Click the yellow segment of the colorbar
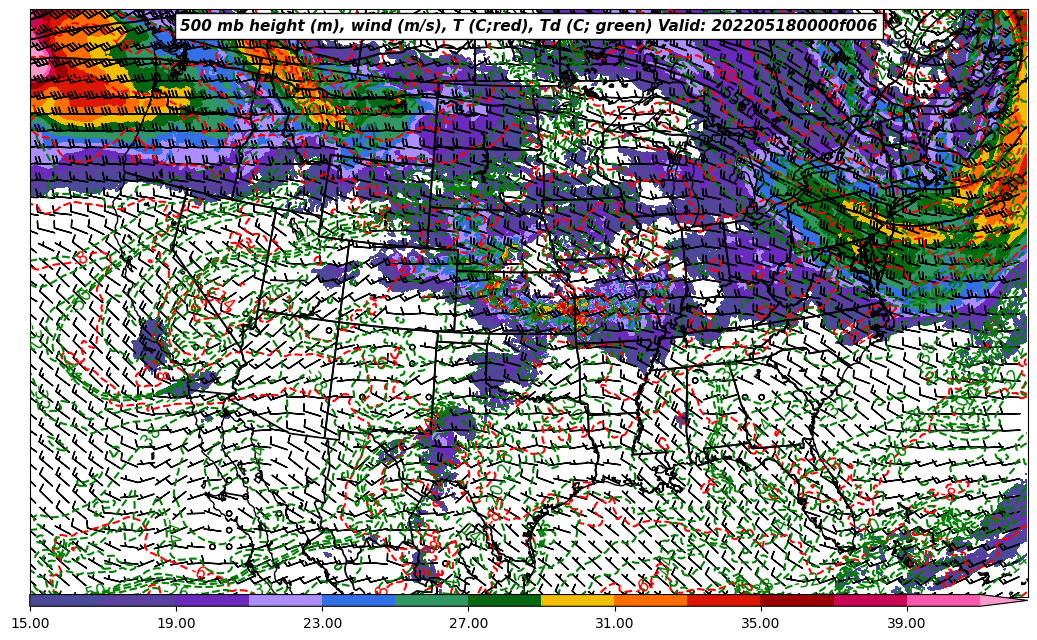Image resolution: width=1037 pixels, height=640 pixels. 577,600
